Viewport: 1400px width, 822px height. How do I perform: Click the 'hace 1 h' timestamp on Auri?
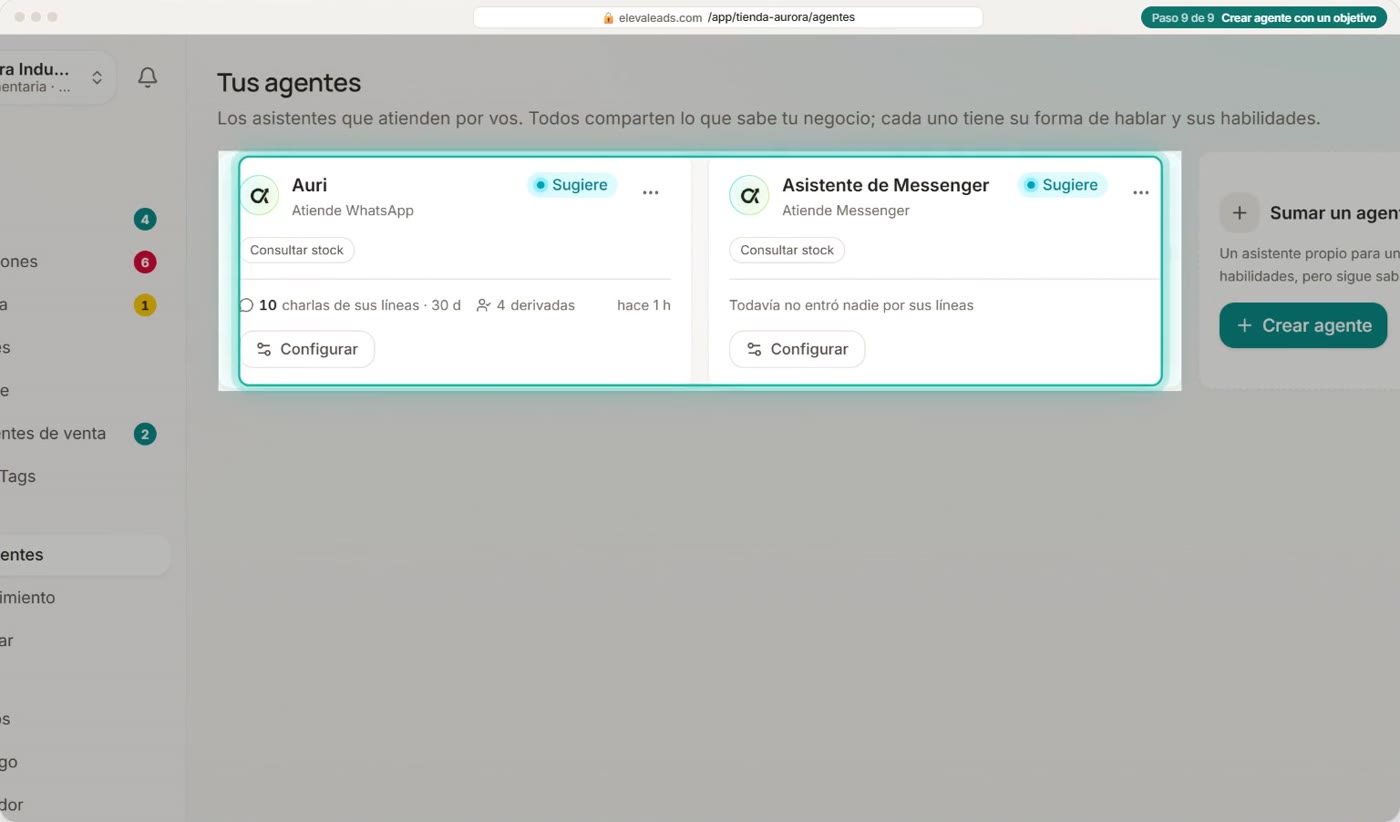[x=644, y=305]
